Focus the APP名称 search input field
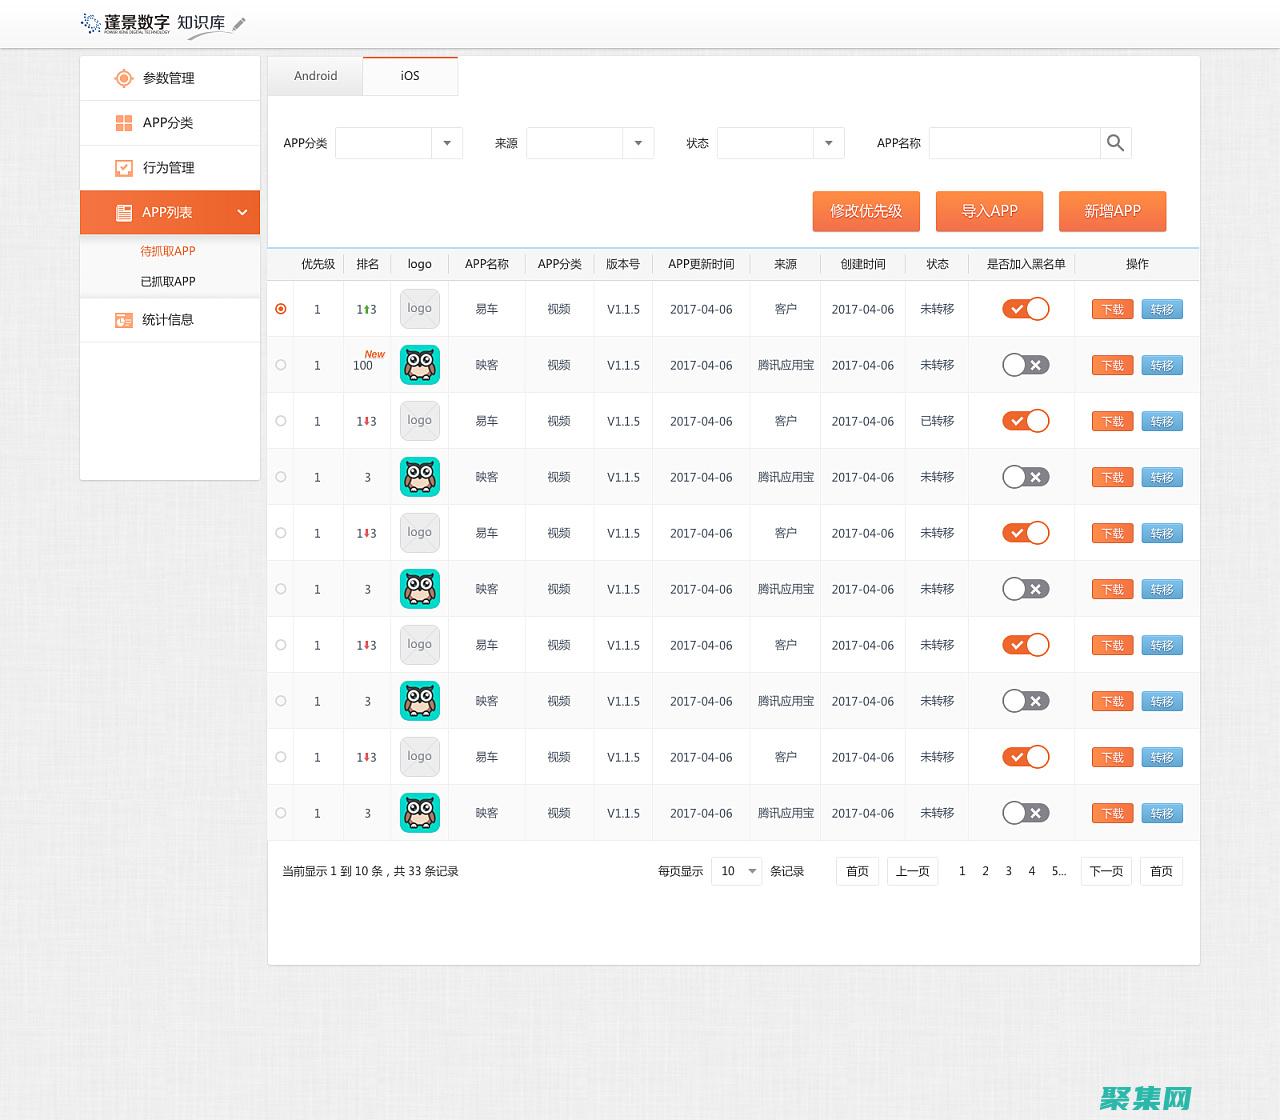Viewport: 1280px width, 1120px height. [x=1014, y=143]
